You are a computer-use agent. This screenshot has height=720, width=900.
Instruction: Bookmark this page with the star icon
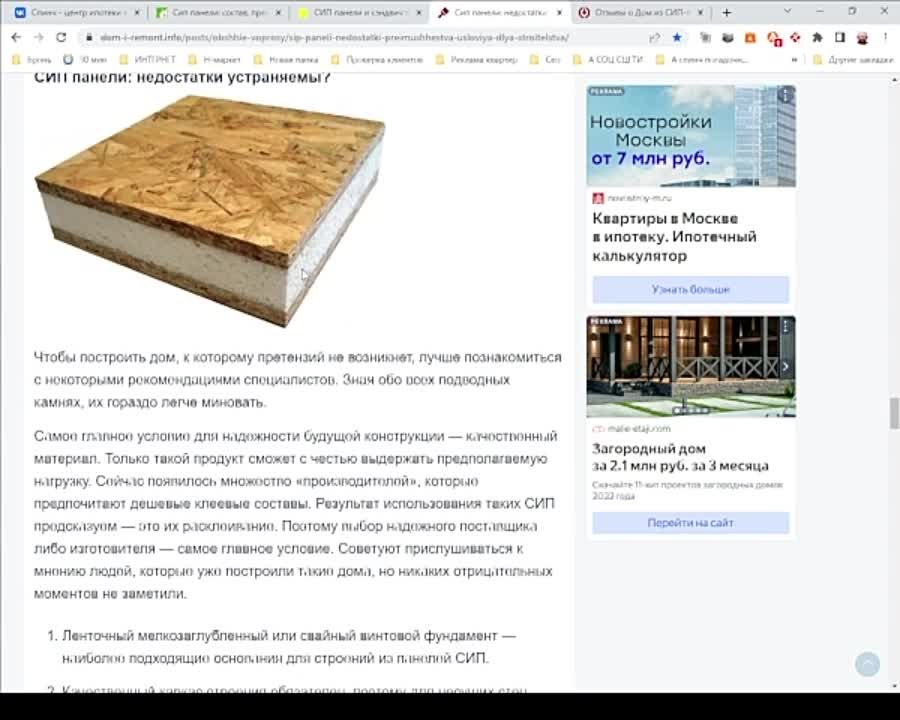[x=678, y=37]
